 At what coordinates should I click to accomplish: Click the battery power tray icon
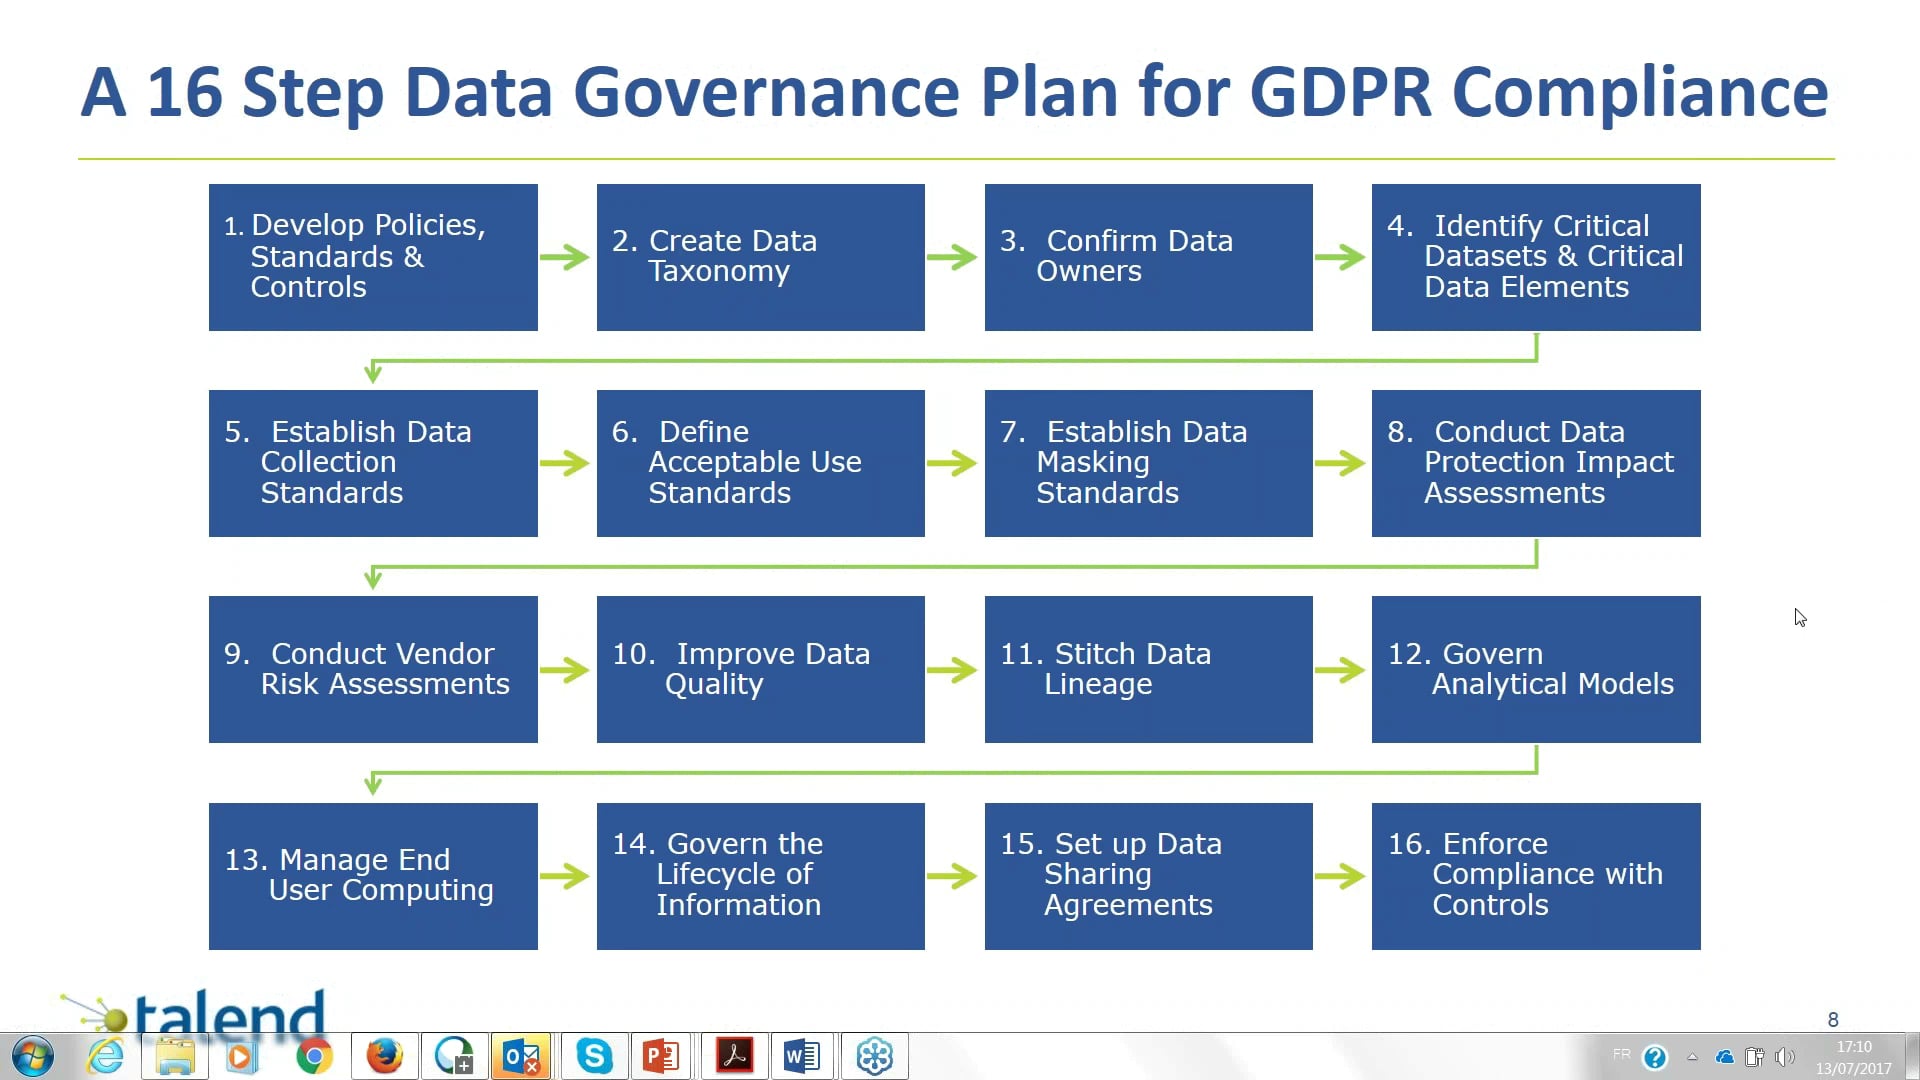tap(1754, 1057)
